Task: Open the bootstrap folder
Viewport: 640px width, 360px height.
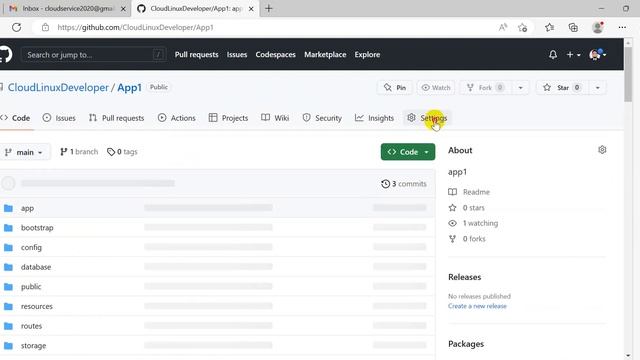Action: [37, 228]
